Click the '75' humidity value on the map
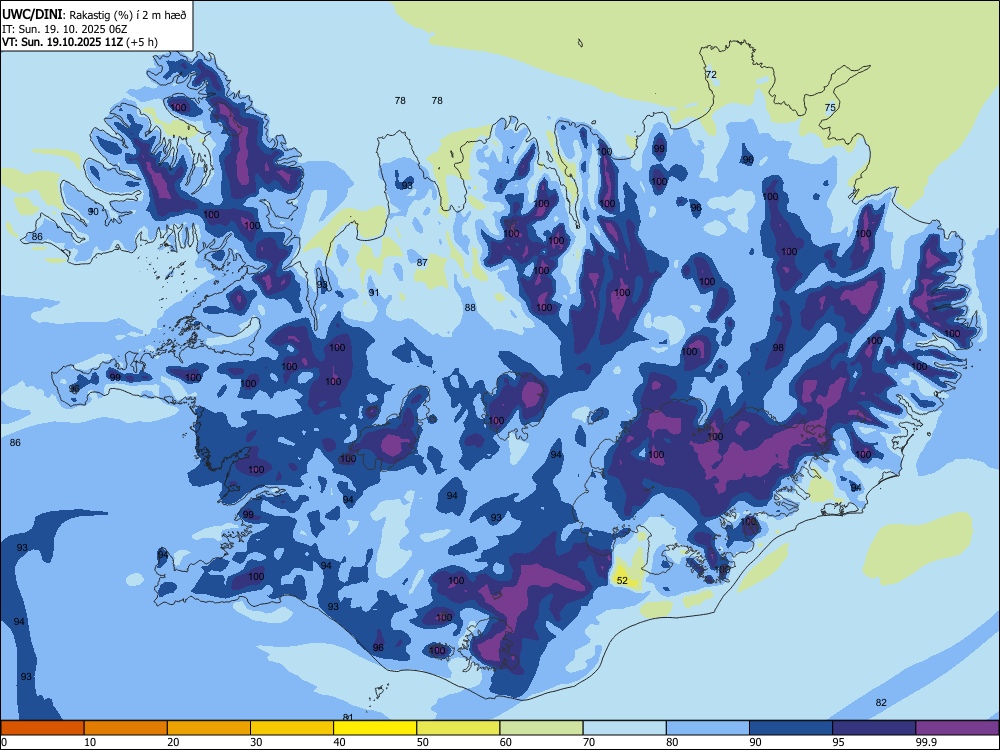The width and height of the screenshot is (1000, 750). tap(830, 108)
